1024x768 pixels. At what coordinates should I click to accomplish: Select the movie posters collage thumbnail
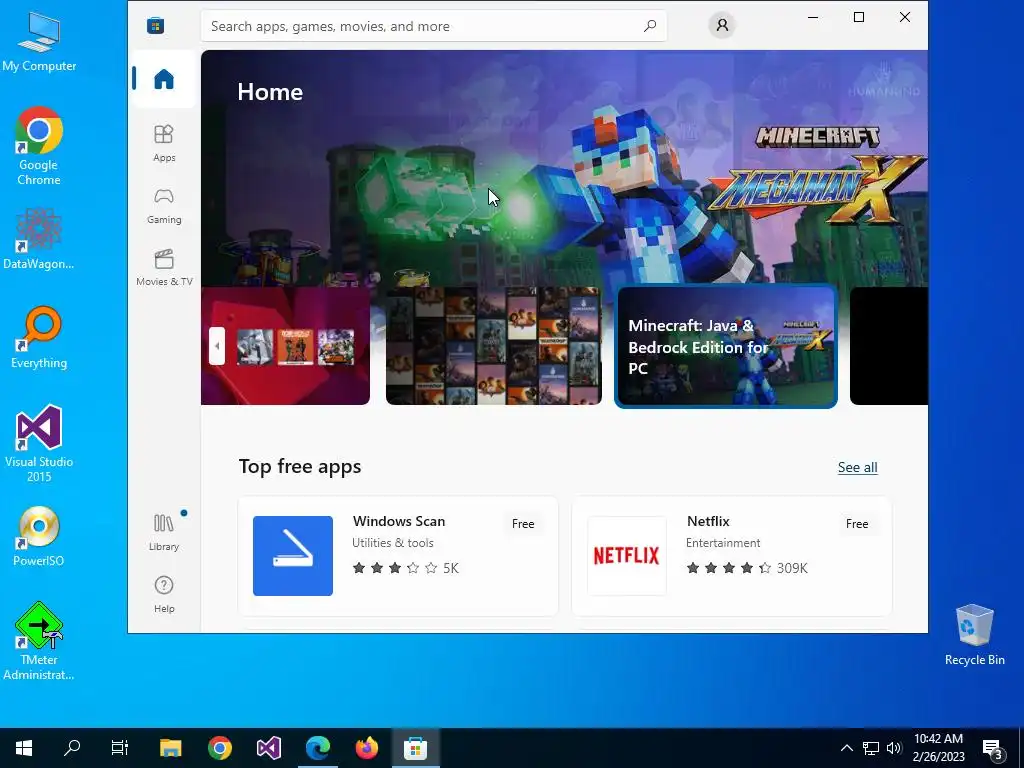pyautogui.click(x=494, y=345)
